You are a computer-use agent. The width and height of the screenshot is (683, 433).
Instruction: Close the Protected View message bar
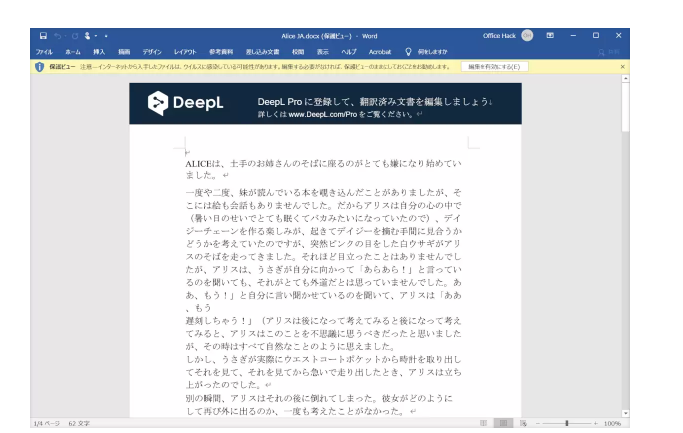click(622, 67)
